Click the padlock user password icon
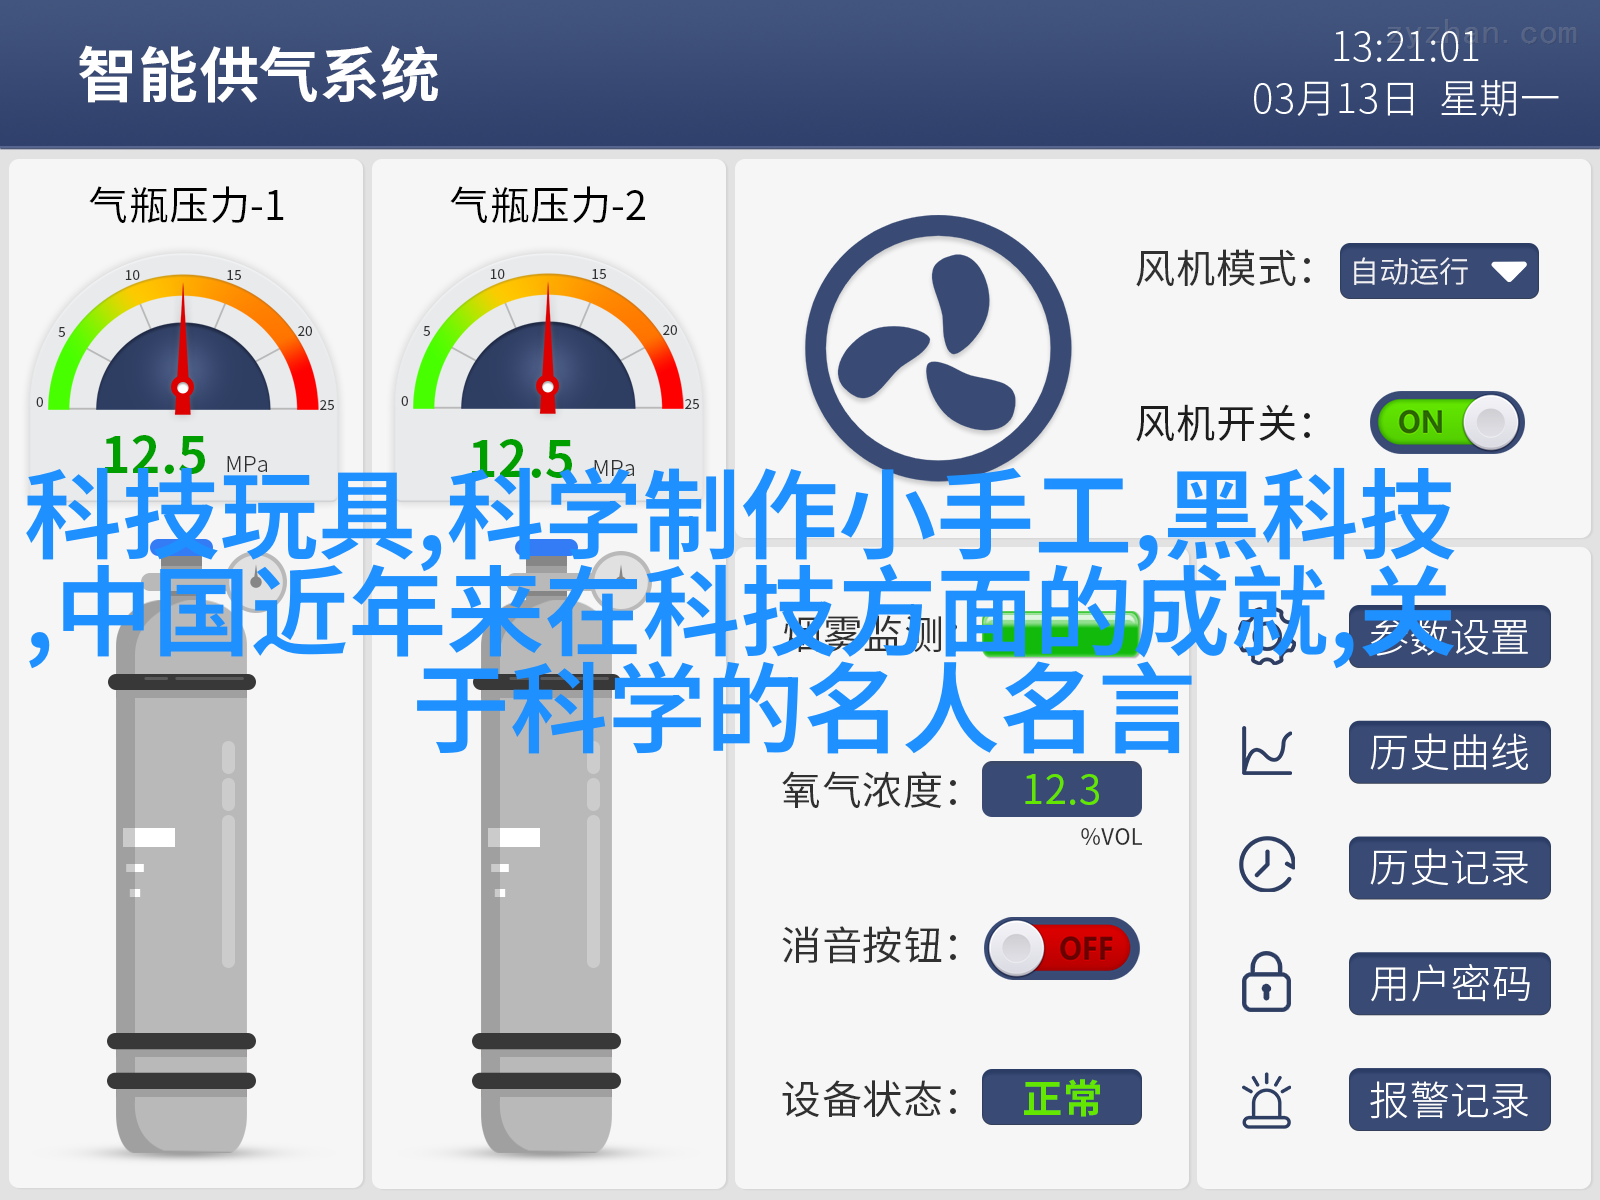Viewport: 1600px width, 1200px height. pos(1266,981)
